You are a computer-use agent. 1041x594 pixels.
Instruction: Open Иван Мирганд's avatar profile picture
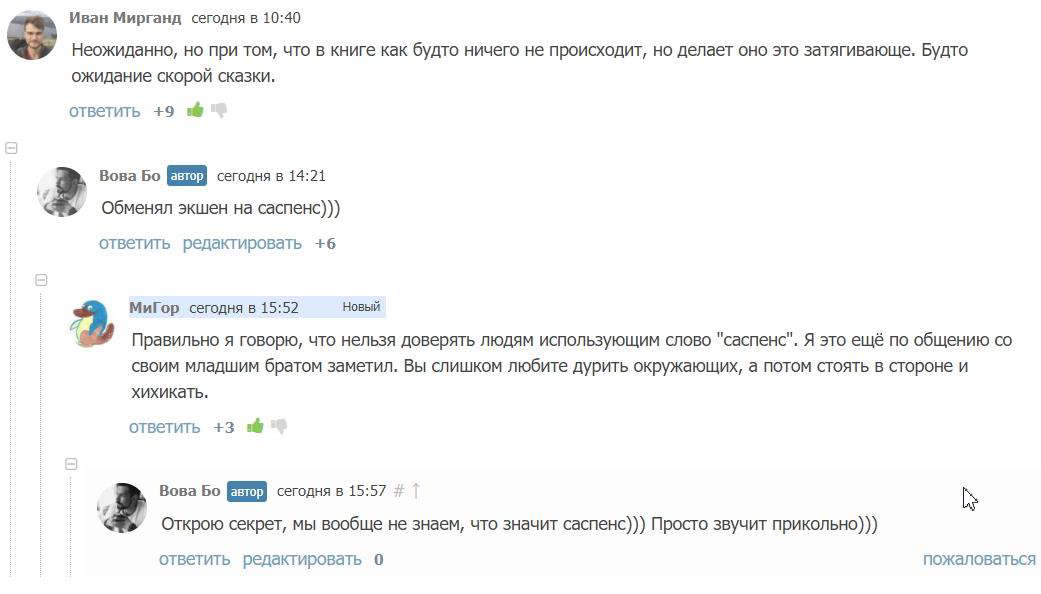tap(32, 36)
